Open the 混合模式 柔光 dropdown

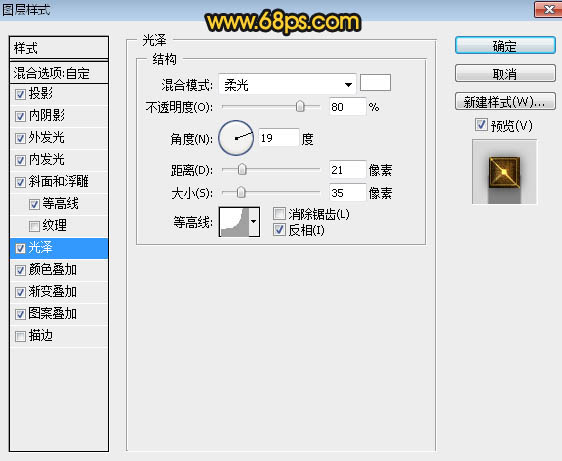click(x=287, y=85)
